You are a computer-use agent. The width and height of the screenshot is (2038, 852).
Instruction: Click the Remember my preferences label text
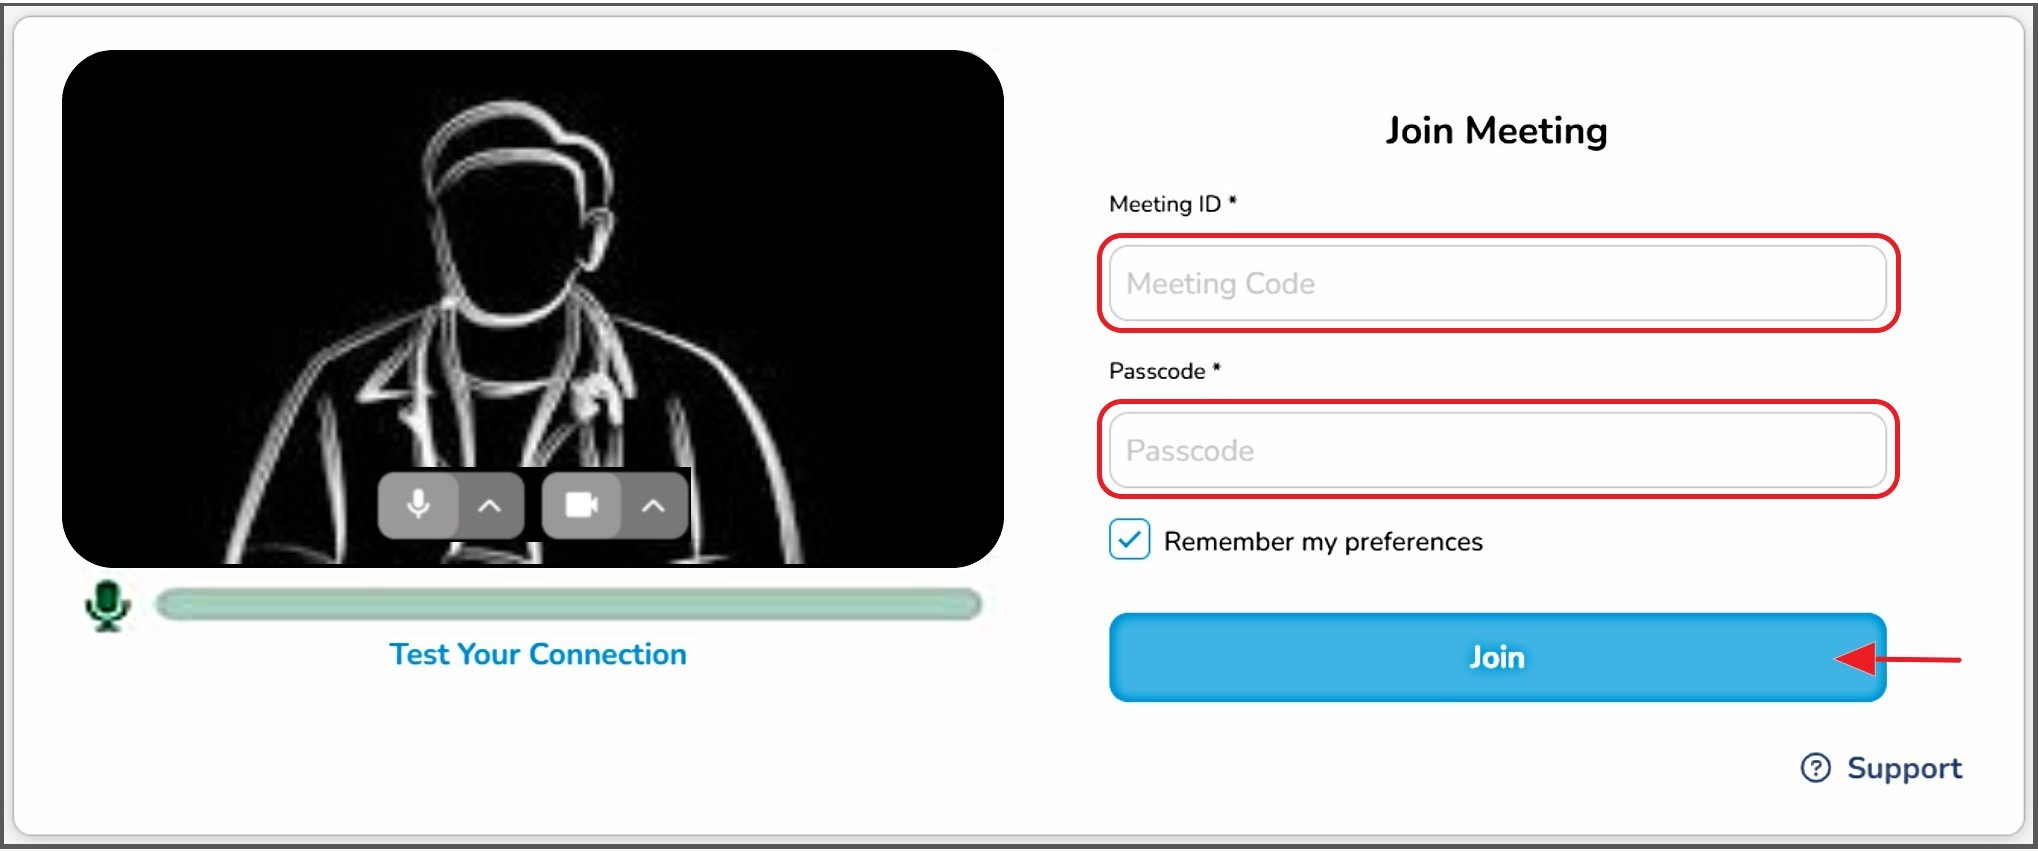pos(1323,542)
